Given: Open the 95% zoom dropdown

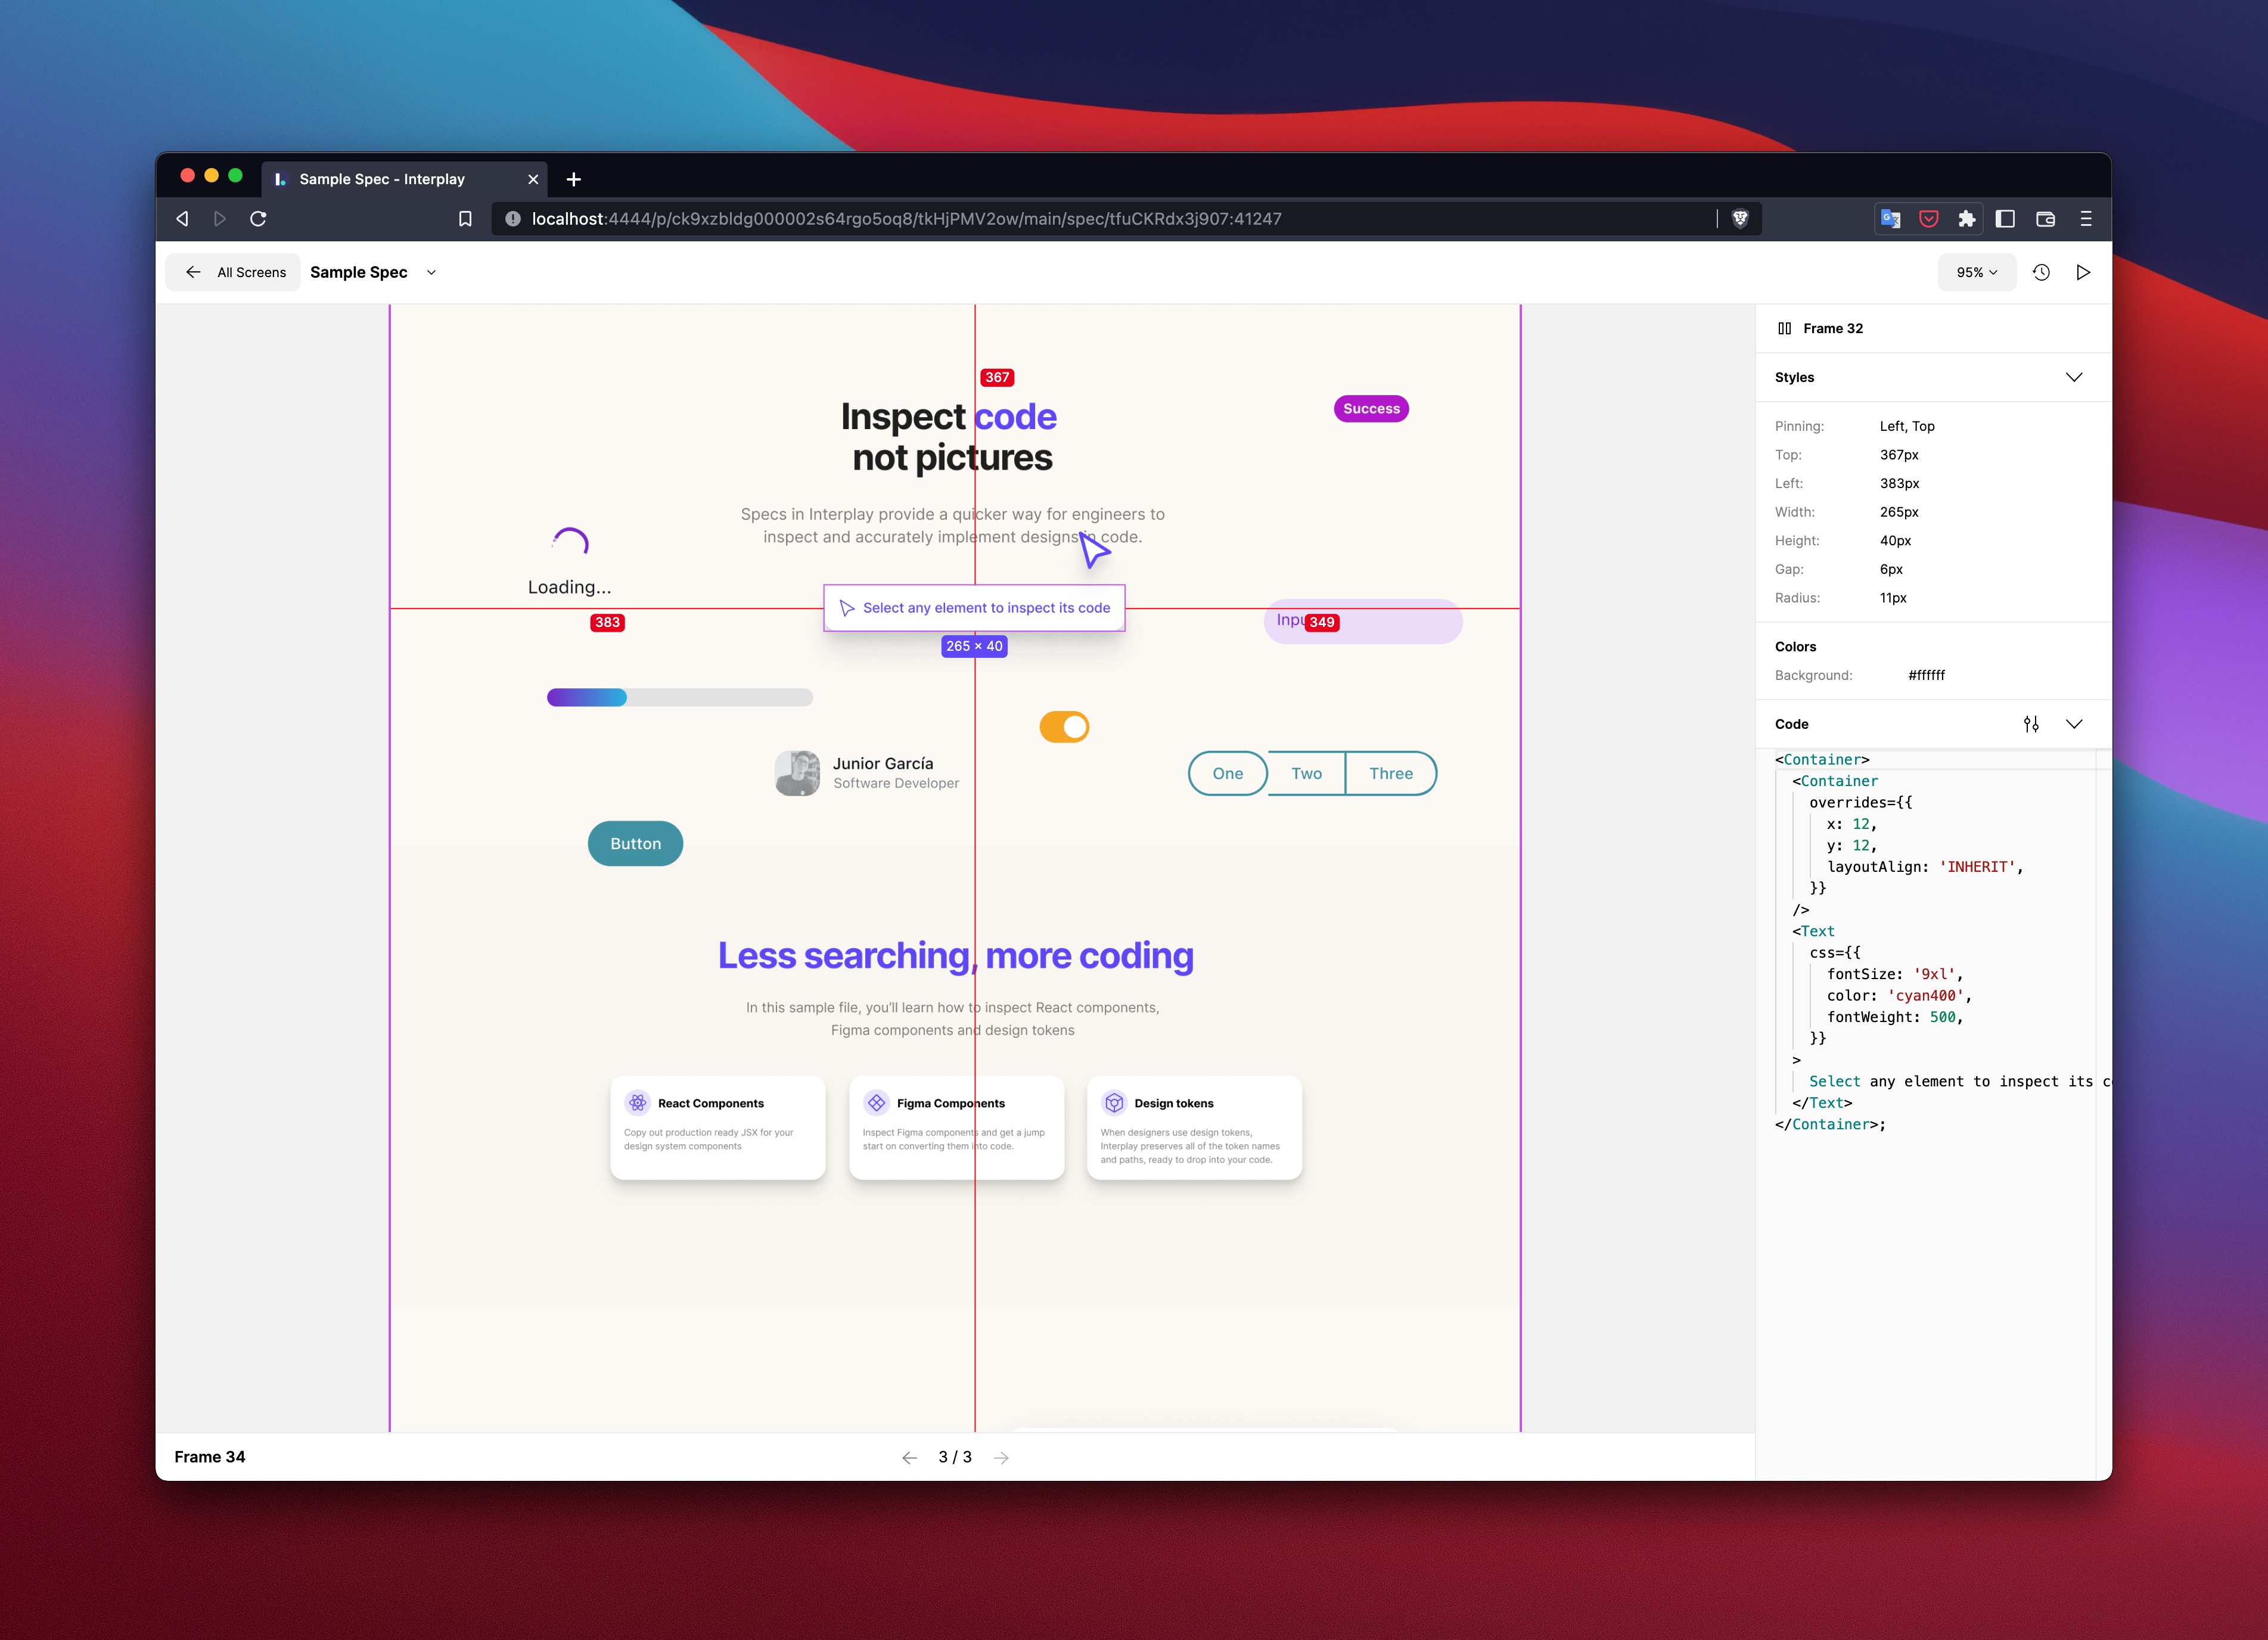Looking at the screenshot, I should (x=1976, y=272).
